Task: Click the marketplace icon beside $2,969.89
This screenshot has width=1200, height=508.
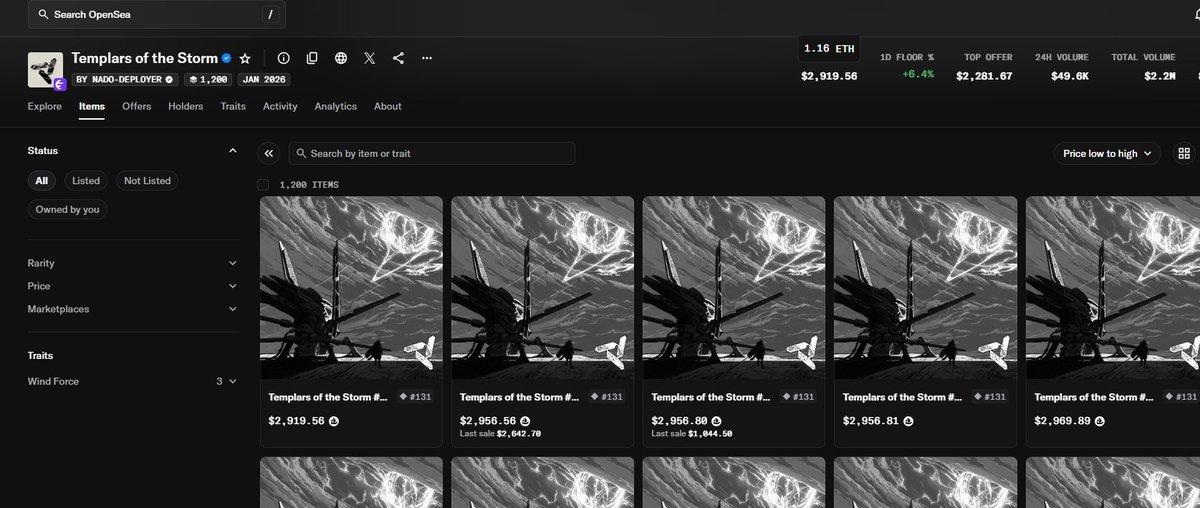Action: point(1099,421)
